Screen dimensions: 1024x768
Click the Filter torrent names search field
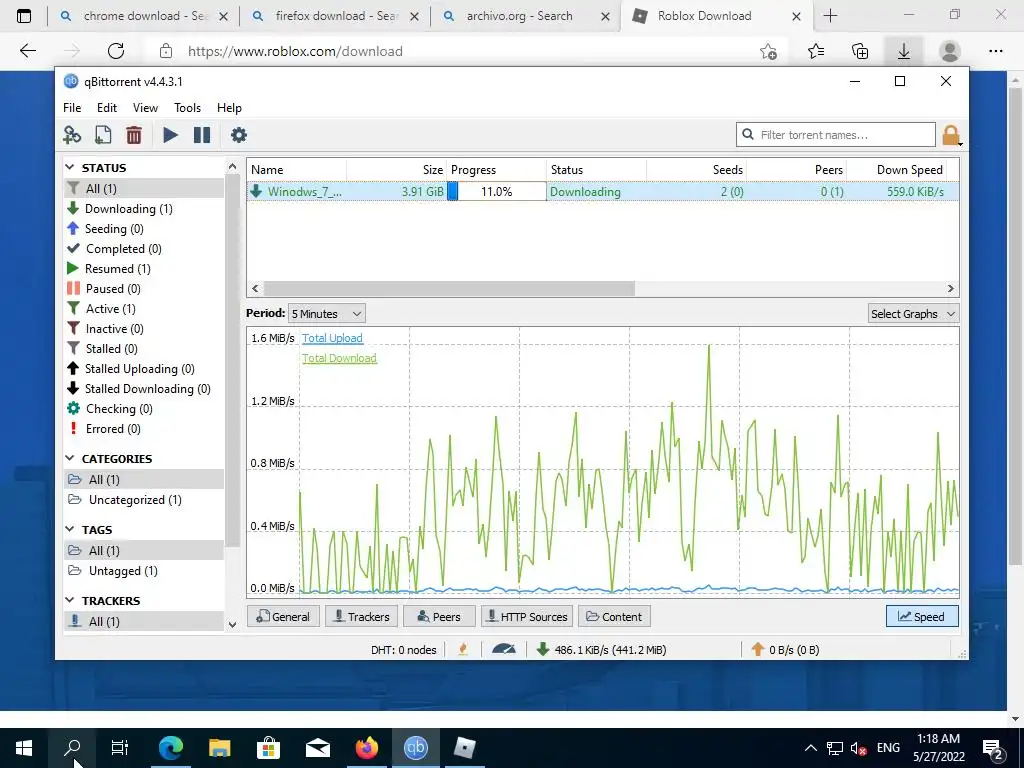[x=836, y=135]
